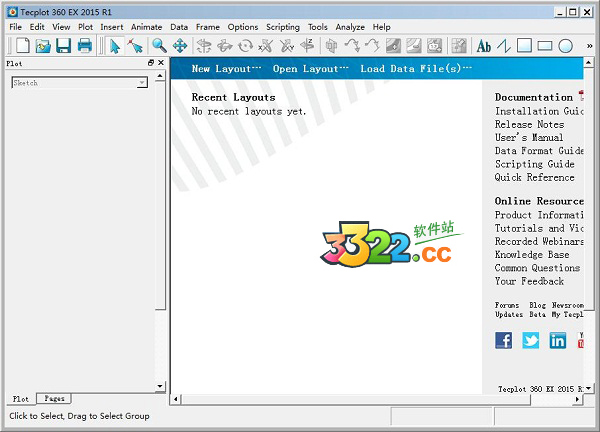Switch to the Plot tab at bottom
Screen dimensions: 600x432
(21, 399)
